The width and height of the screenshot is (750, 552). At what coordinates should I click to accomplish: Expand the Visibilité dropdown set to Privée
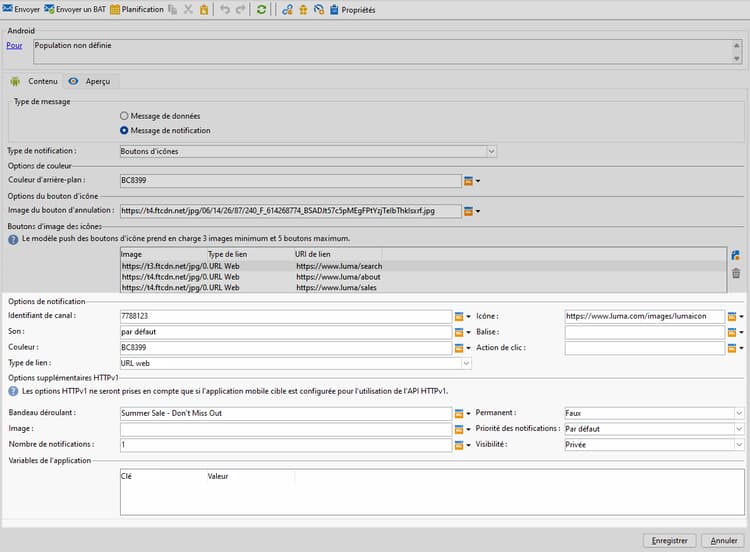(739, 444)
